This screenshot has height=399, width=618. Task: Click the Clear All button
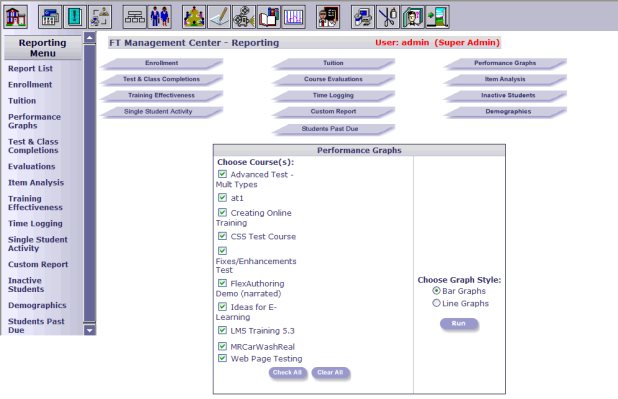pos(330,373)
